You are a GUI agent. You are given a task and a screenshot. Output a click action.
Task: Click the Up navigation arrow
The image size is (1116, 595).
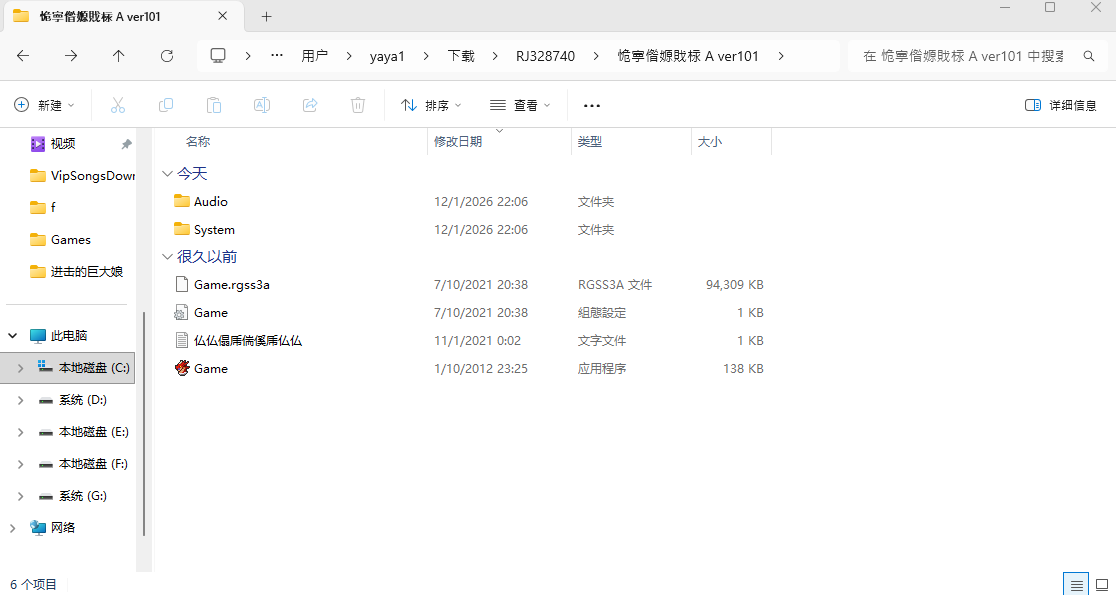click(x=118, y=56)
